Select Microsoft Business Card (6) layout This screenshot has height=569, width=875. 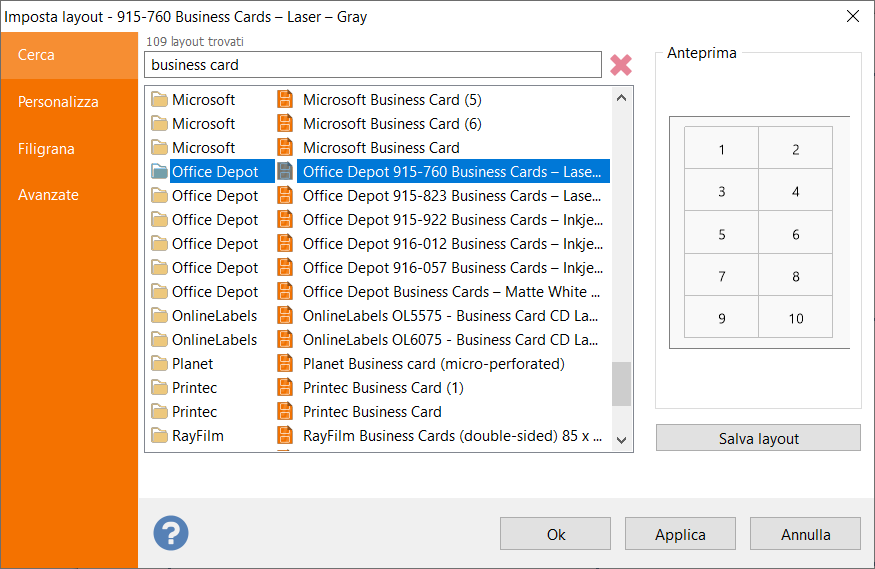click(x=392, y=124)
